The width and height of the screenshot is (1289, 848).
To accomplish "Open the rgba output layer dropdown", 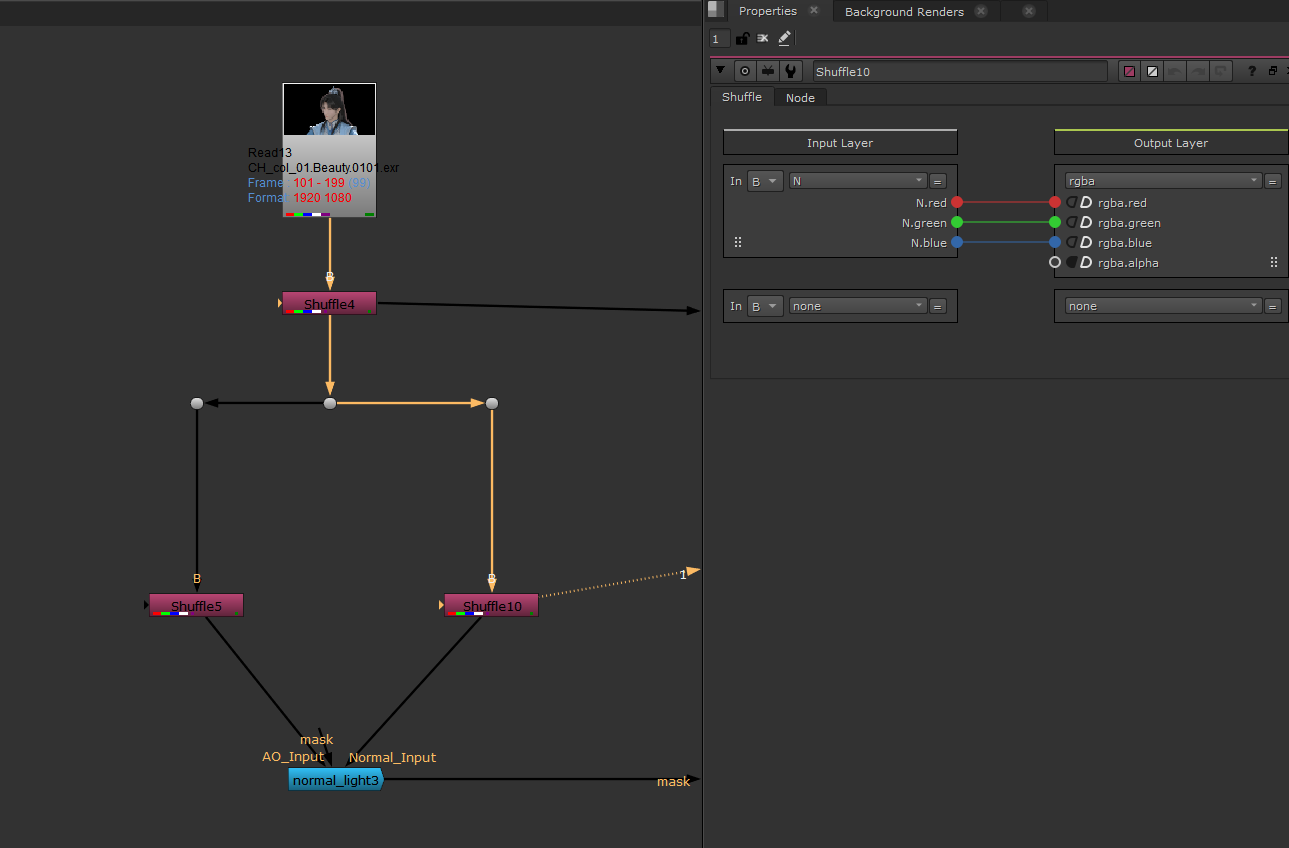I will (x=1163, y=180).
